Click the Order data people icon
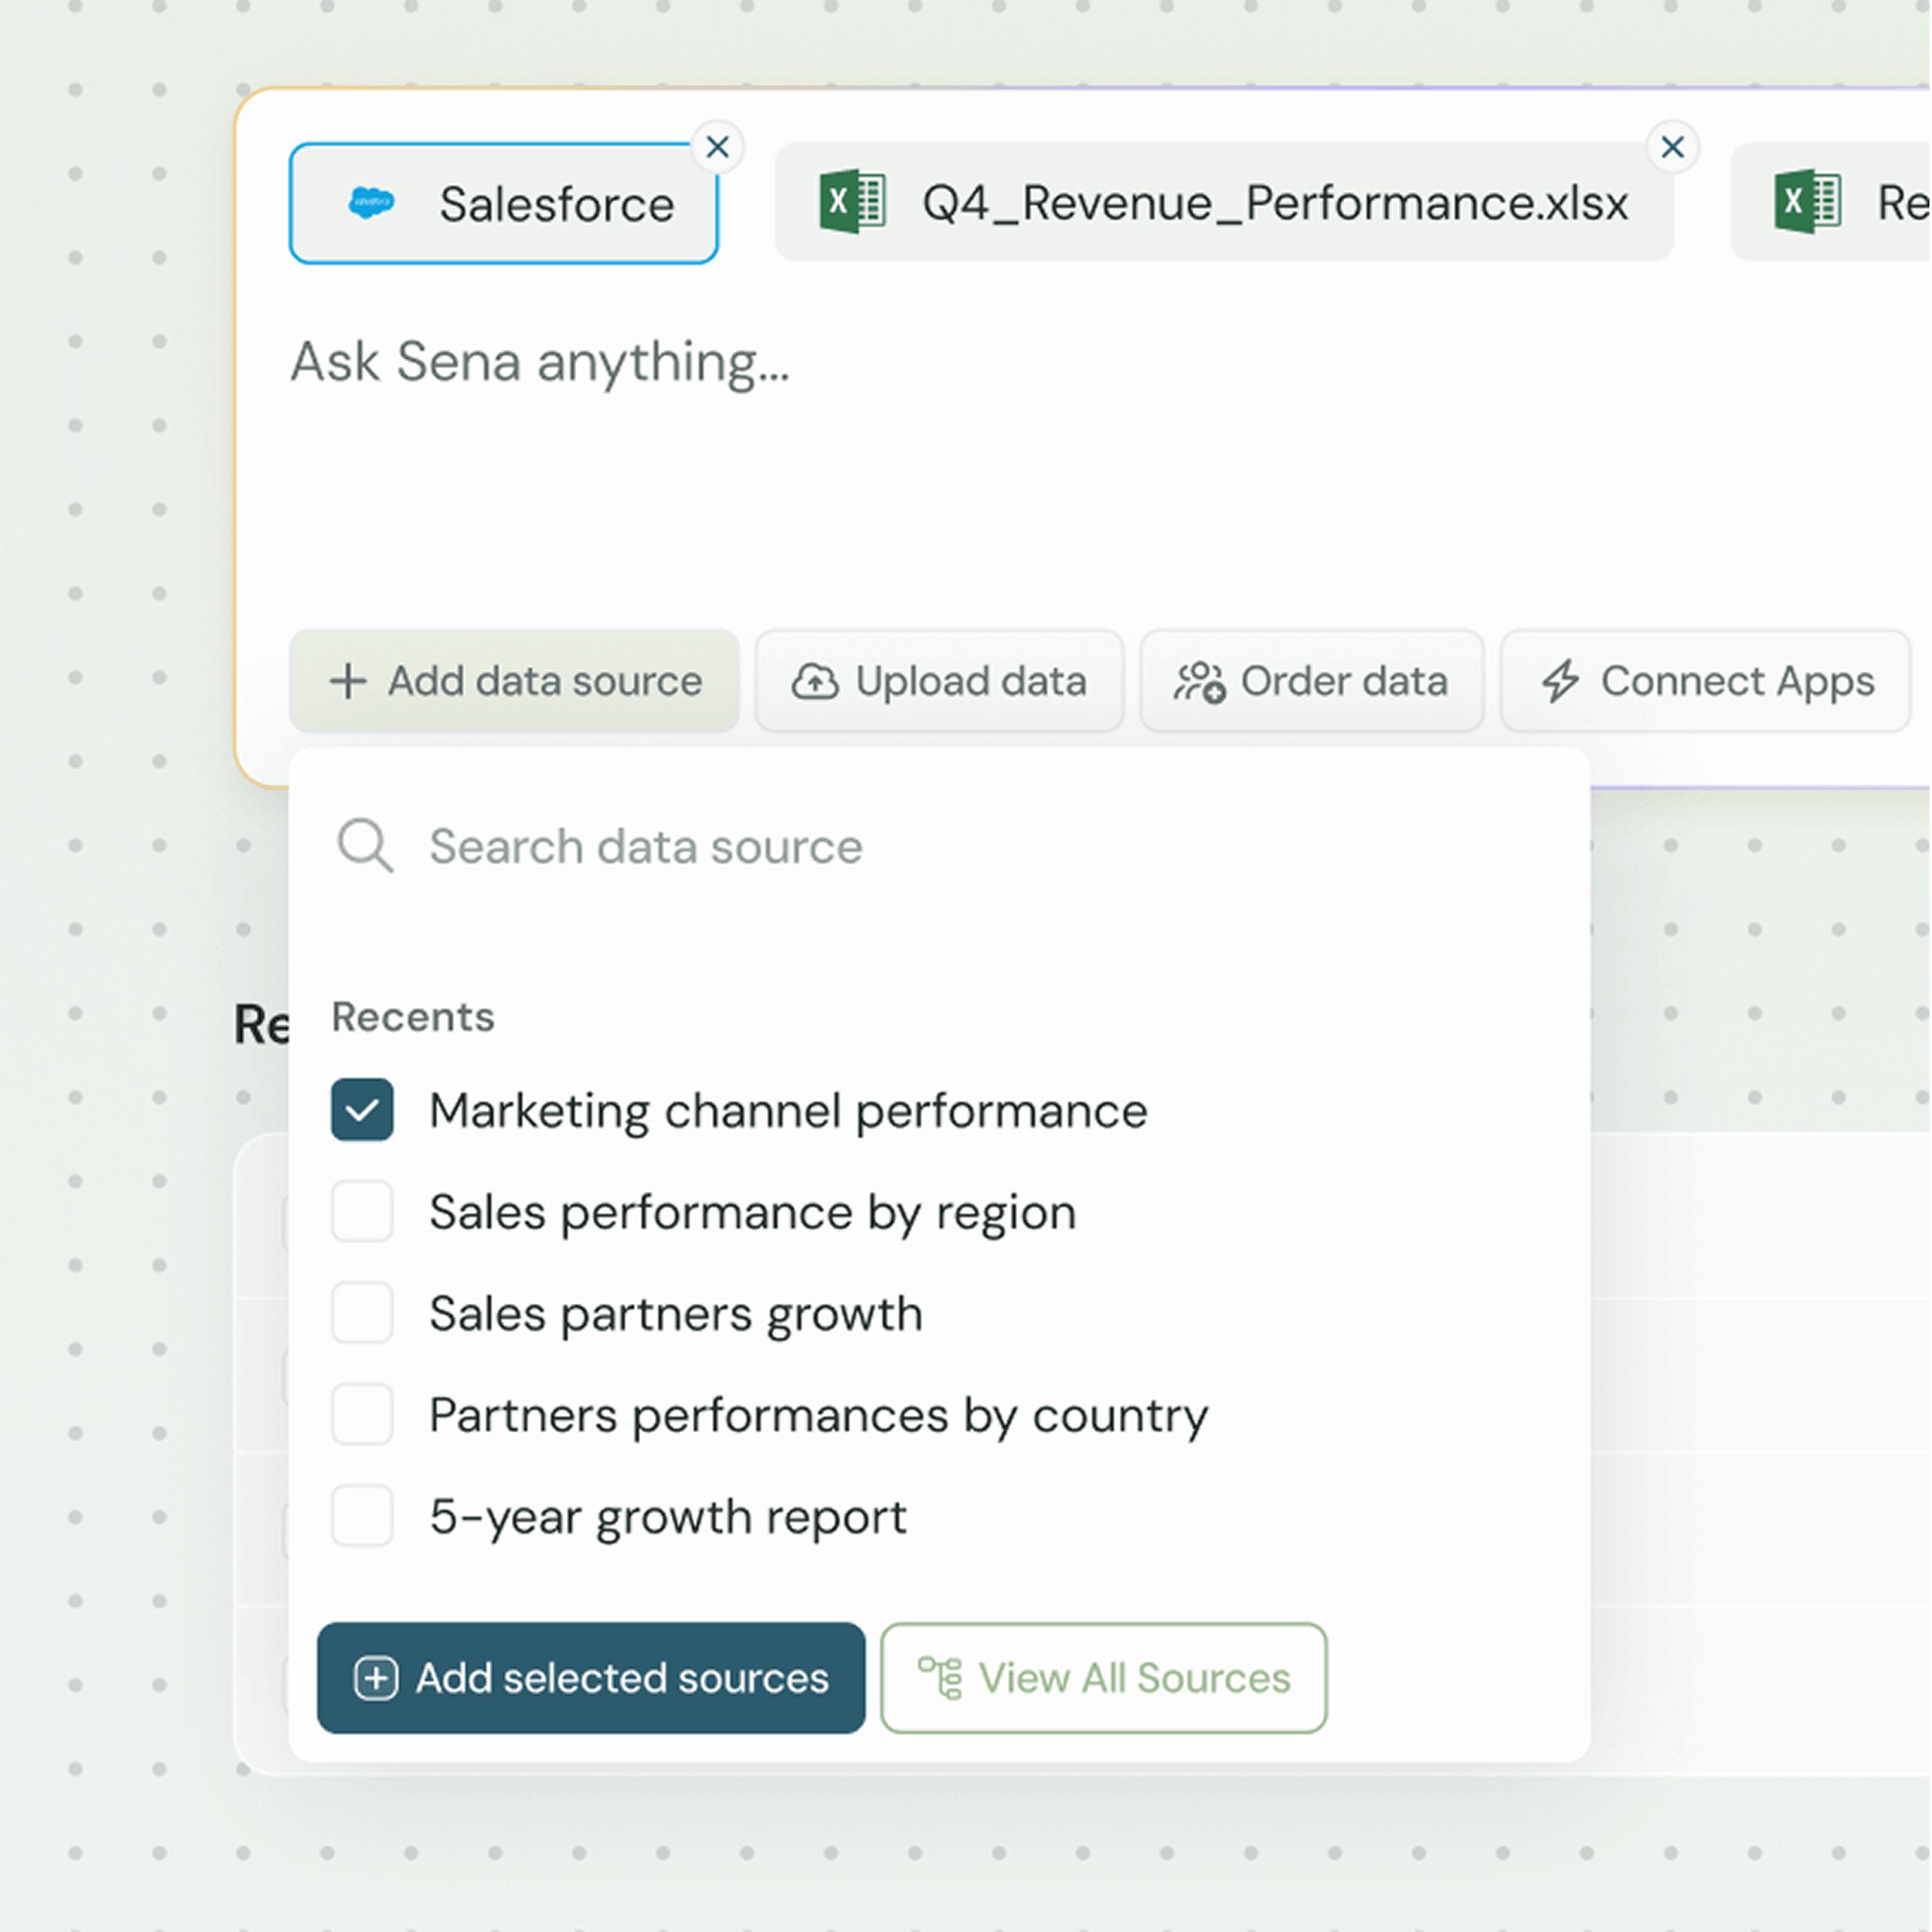 (1199, 682)
